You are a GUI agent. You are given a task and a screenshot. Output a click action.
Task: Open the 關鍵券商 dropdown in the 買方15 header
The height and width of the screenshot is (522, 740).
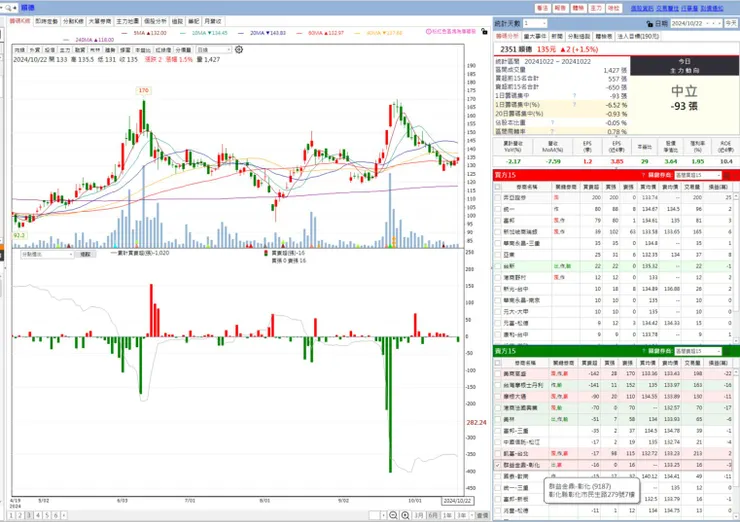pos(698,175)
